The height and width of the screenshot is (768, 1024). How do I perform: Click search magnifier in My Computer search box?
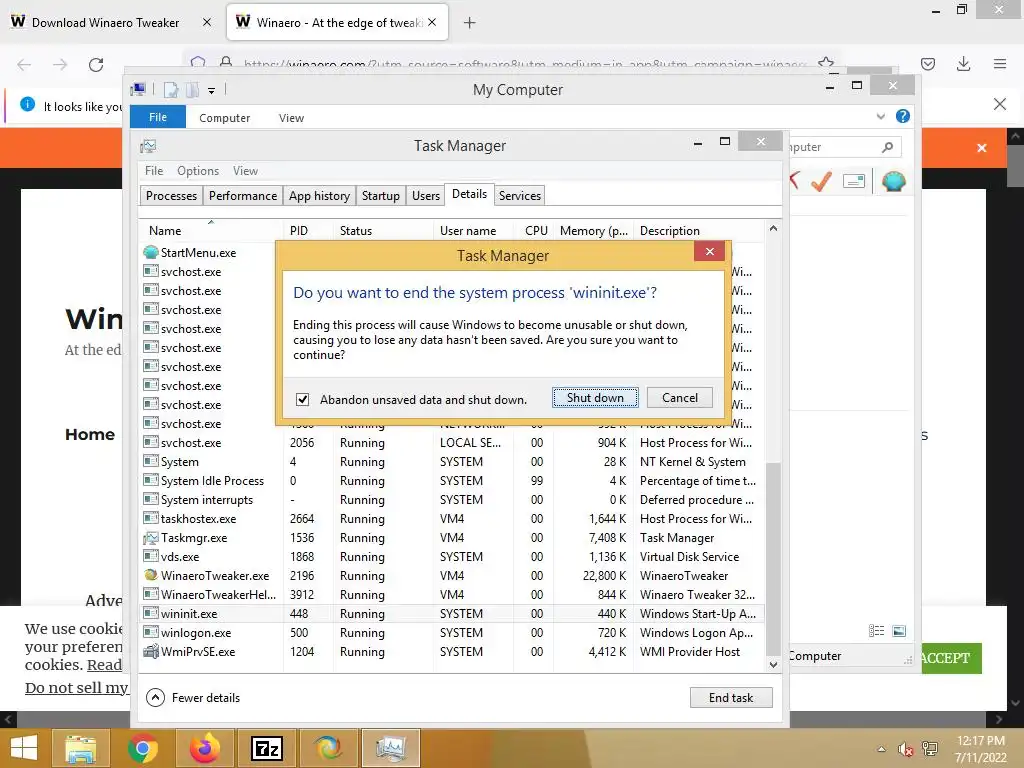[x=887, y=147]
